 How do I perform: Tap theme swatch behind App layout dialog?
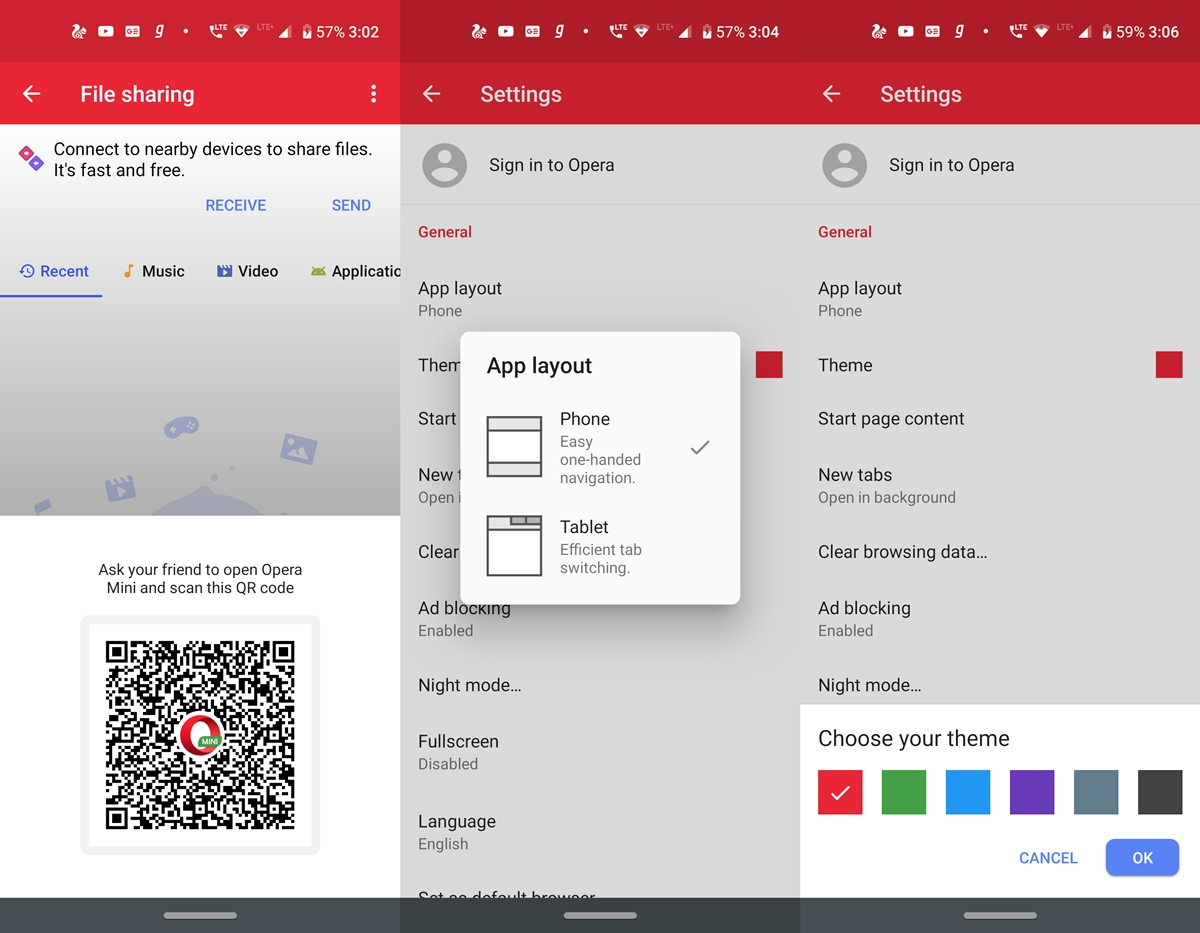pyautogui.click(x=769, y=365)
